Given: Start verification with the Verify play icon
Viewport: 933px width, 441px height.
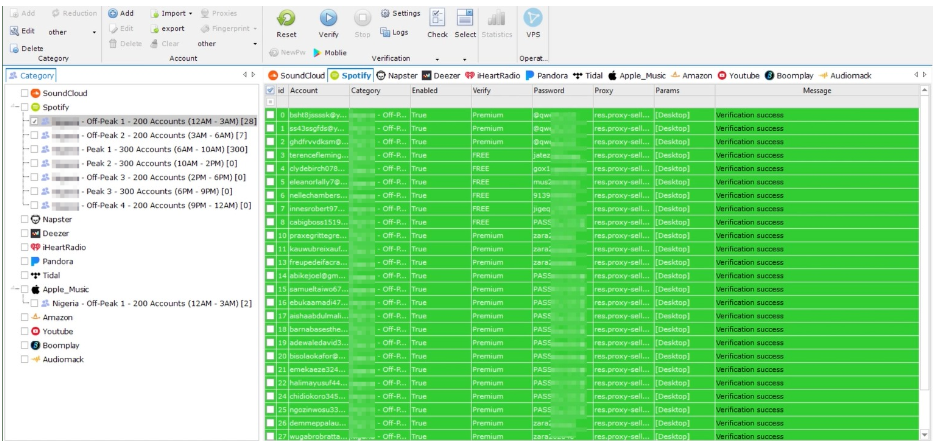Looking at the screenshot, I should coord(328,19).
